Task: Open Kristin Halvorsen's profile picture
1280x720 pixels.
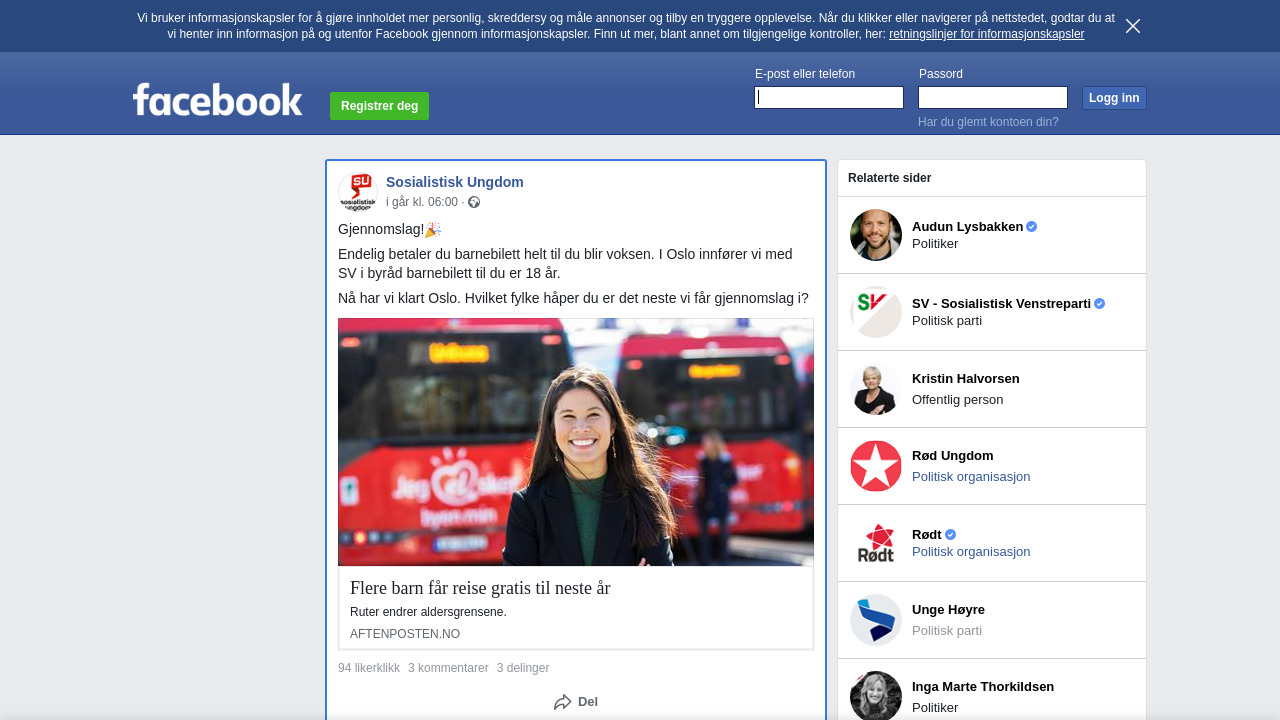Action: click(x=876, y=389)
